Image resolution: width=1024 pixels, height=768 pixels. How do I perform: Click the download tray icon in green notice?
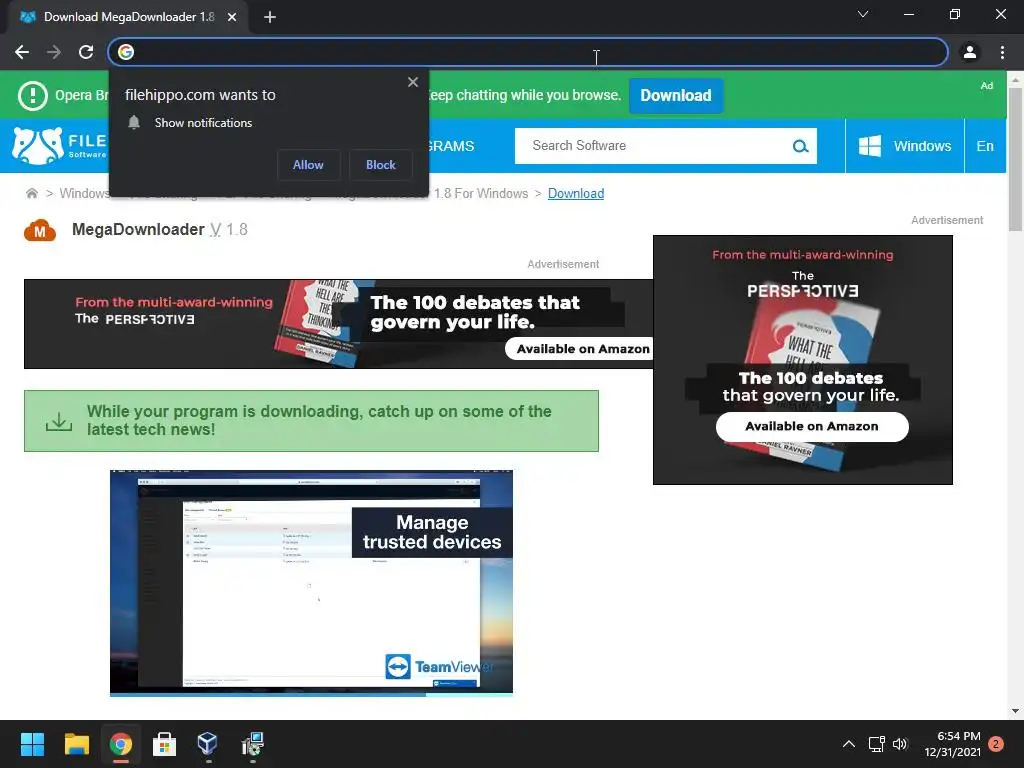(59, 421)
